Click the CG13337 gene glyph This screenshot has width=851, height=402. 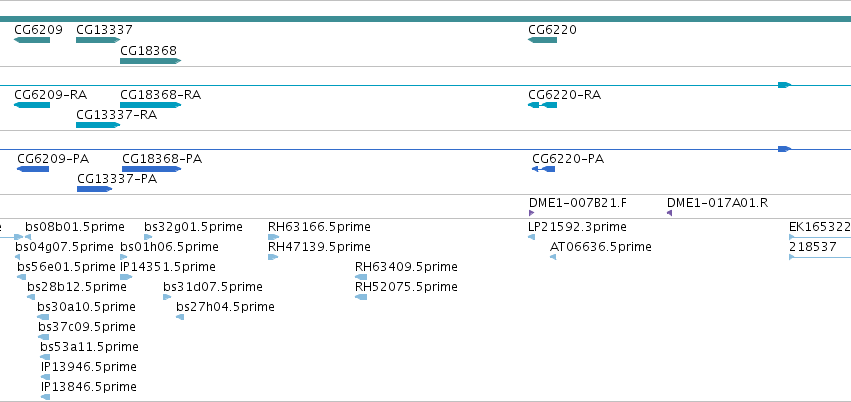(x=98, y=40)
